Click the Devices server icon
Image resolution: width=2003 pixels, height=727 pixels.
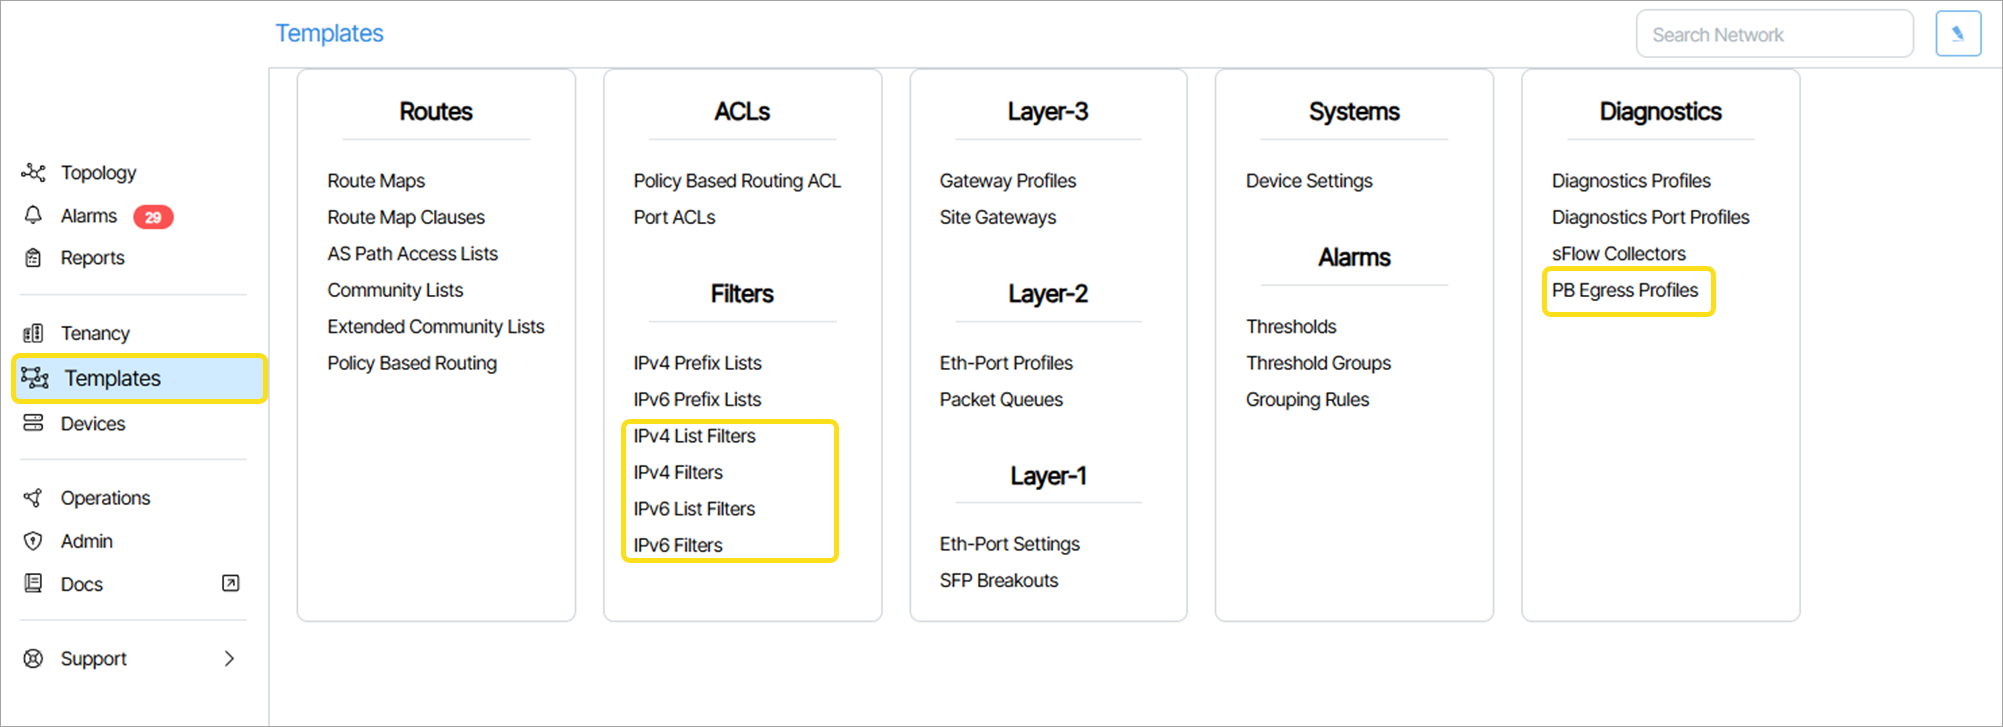(x=33, y=423)
